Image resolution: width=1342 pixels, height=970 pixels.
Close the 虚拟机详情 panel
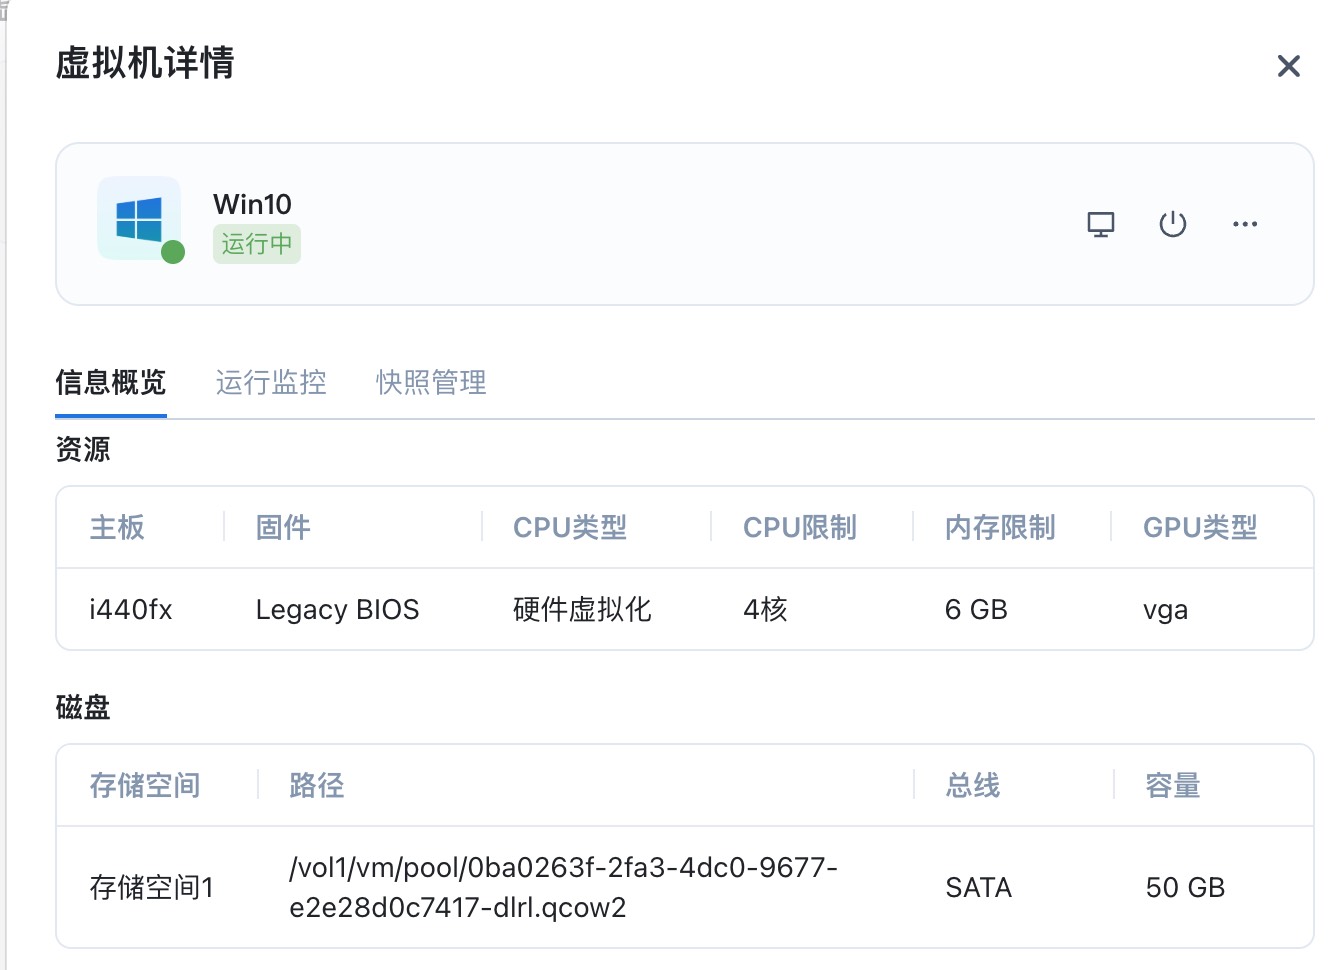pos(1288,66)
